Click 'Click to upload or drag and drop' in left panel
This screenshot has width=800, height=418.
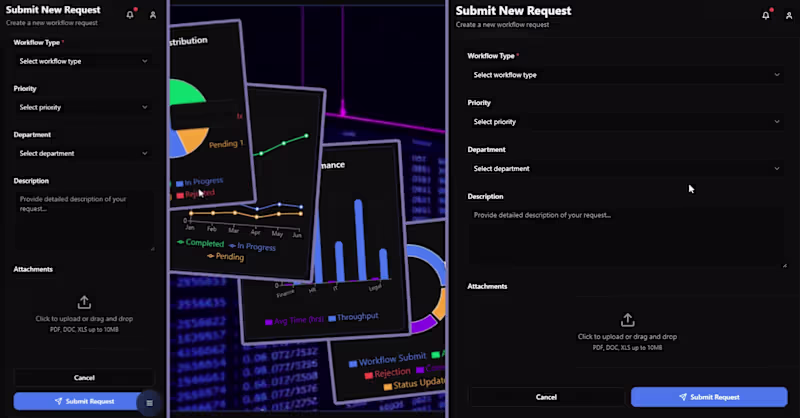point(84,318)
